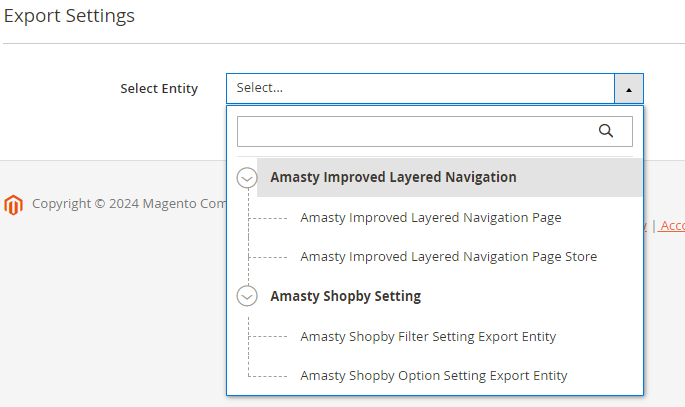Collapse the Amasty Shopby Setting group
The image size is (685, 407).
pyautogui.click(x=247, y=296)
